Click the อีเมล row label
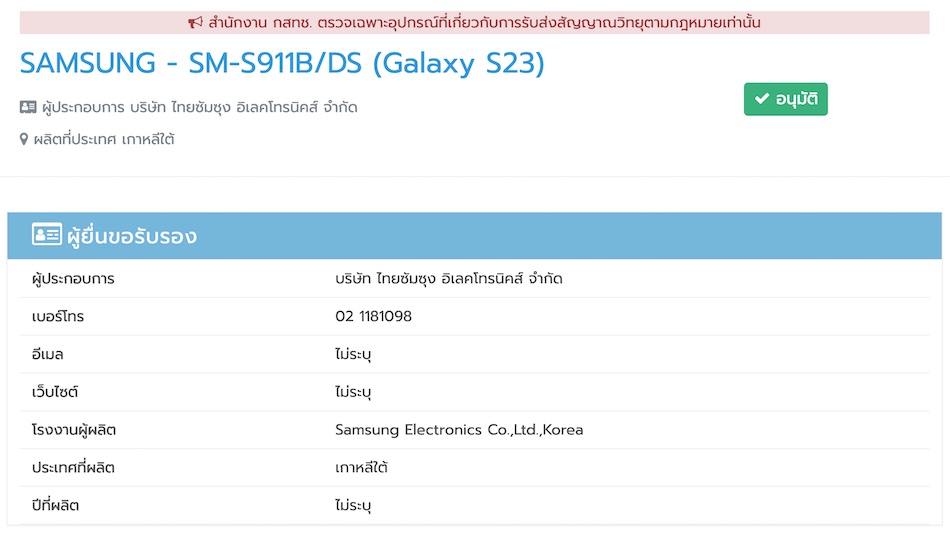Image resolution: width=950 pixels, height=539 pixels. (x=48, y=355)
